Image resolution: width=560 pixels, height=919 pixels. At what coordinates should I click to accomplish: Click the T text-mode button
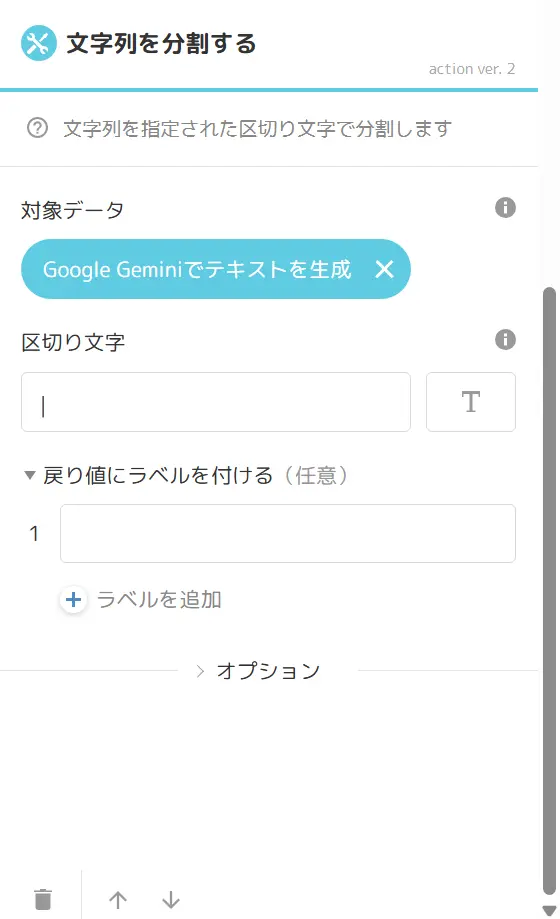point(471,402)
